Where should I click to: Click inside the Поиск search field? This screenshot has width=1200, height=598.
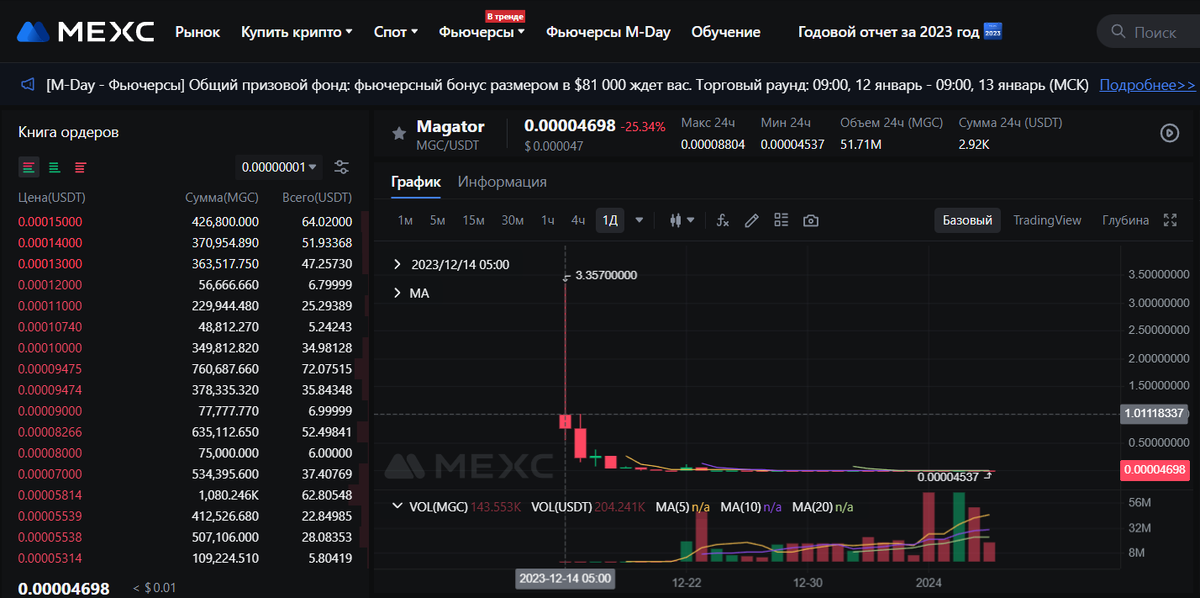1155,32
